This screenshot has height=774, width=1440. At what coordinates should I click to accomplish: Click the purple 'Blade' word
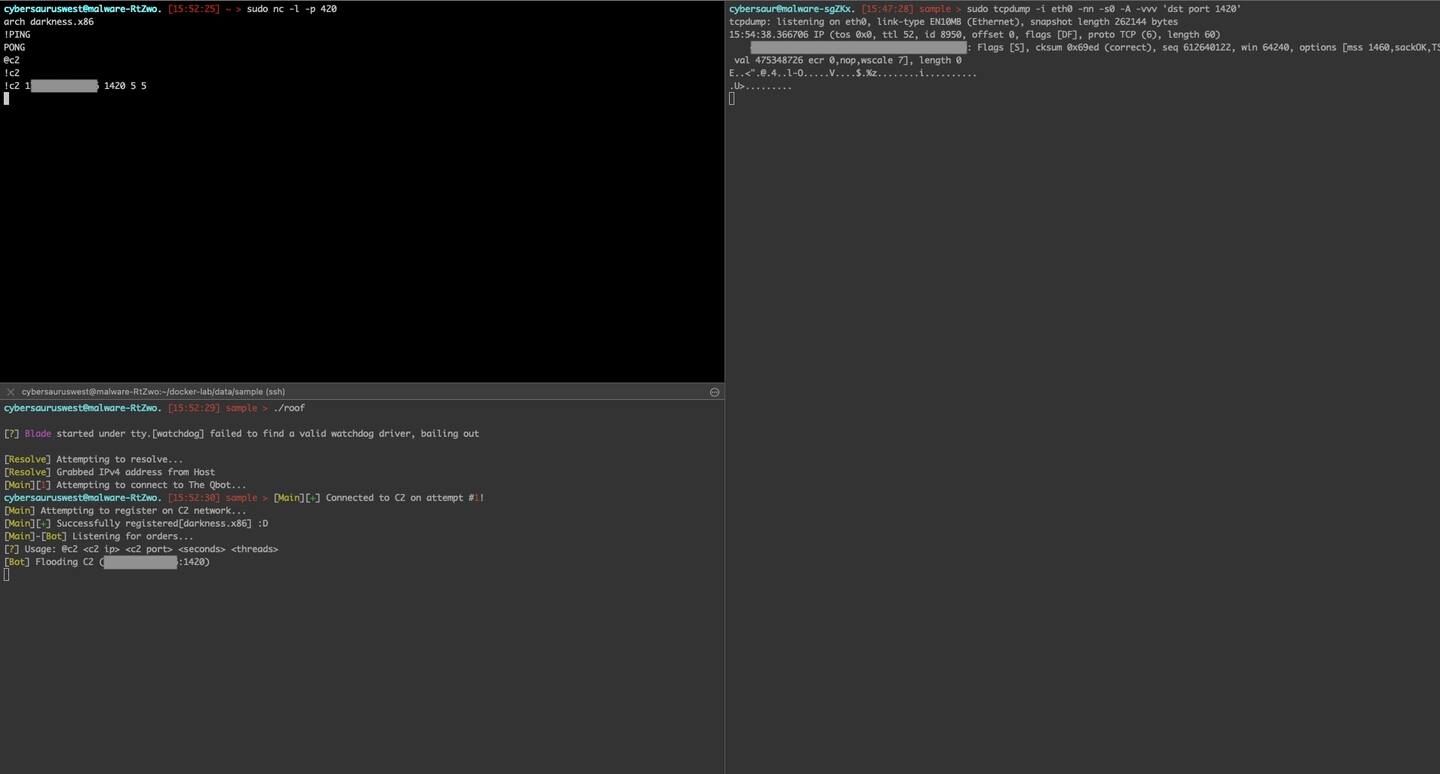pyautogui.click(x=38, y=434)
